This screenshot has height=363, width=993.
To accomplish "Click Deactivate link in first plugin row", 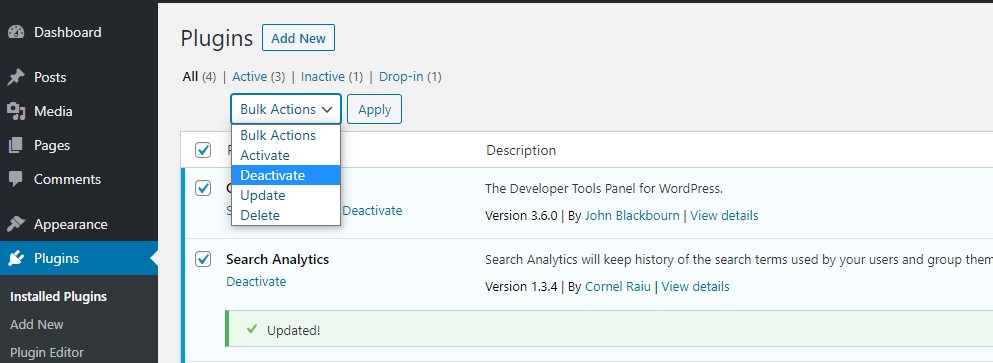I will 372,210.
